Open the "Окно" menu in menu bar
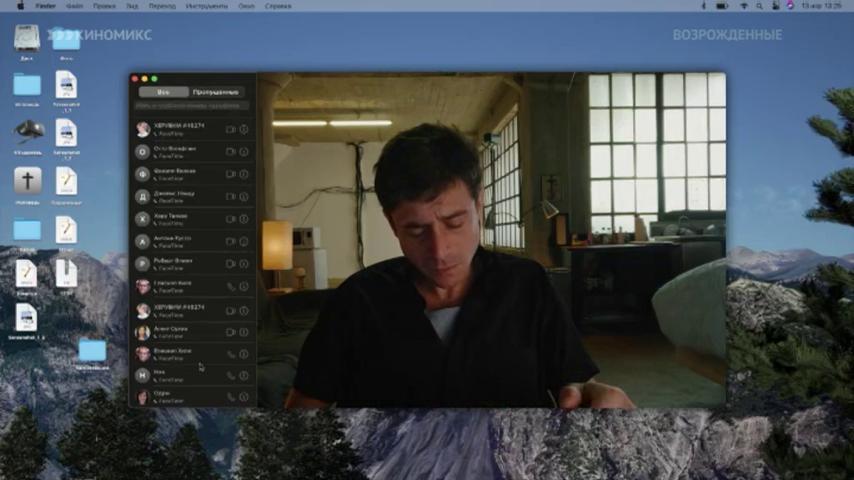 coord(246,6)
